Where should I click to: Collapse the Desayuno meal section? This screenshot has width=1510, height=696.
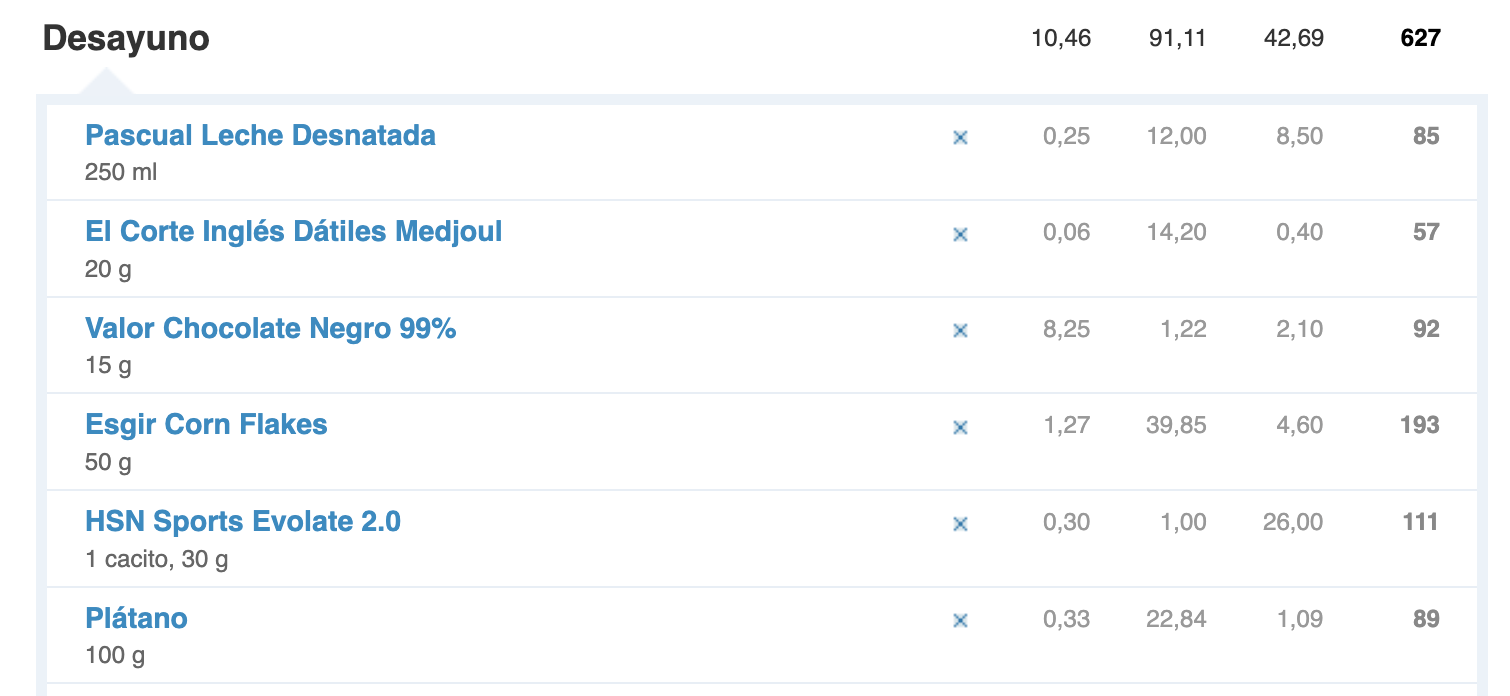[x=126, y=39]
